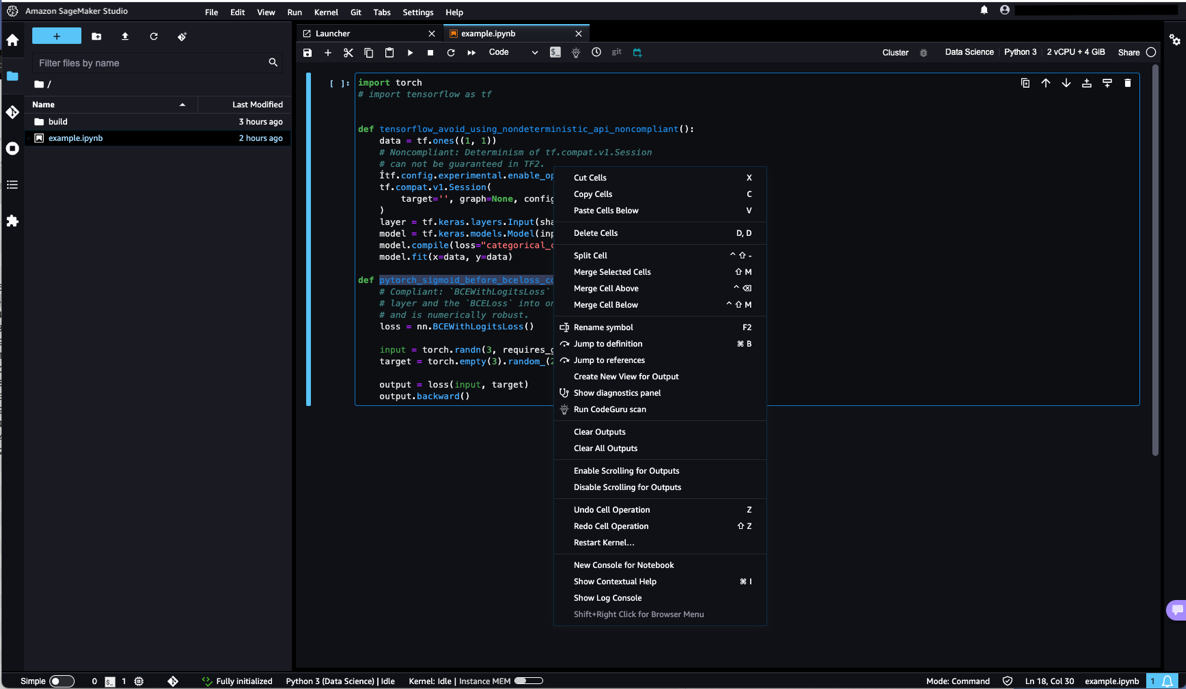The height and width of the screenshot is (689, 1186).
Task: Click the Name column sort arrow
Action: tap(182, 105)
